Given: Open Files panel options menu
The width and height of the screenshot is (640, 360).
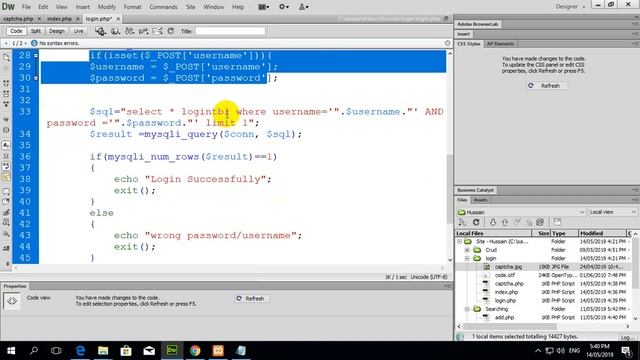Looking at the screenshot, I should coord(635,200).
